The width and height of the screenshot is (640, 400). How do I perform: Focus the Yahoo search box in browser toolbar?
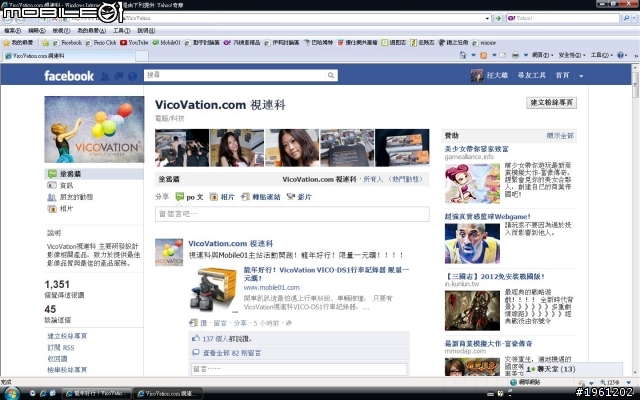point(563,18)
